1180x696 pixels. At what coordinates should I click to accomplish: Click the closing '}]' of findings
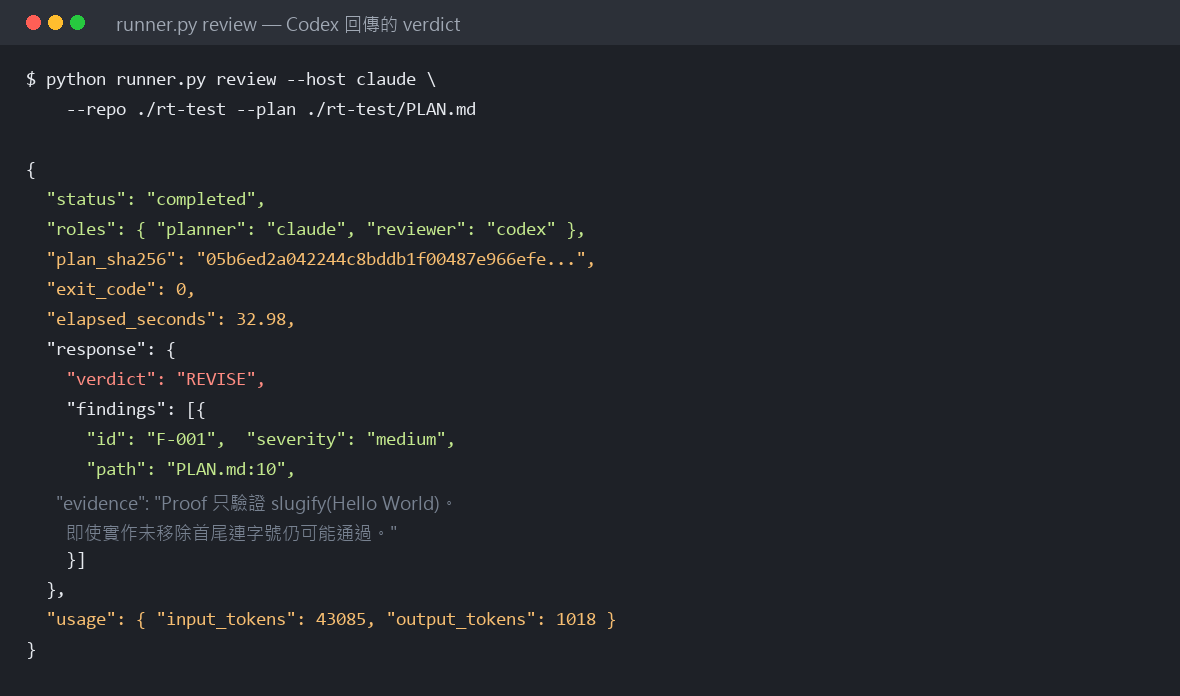coord(76,560)
